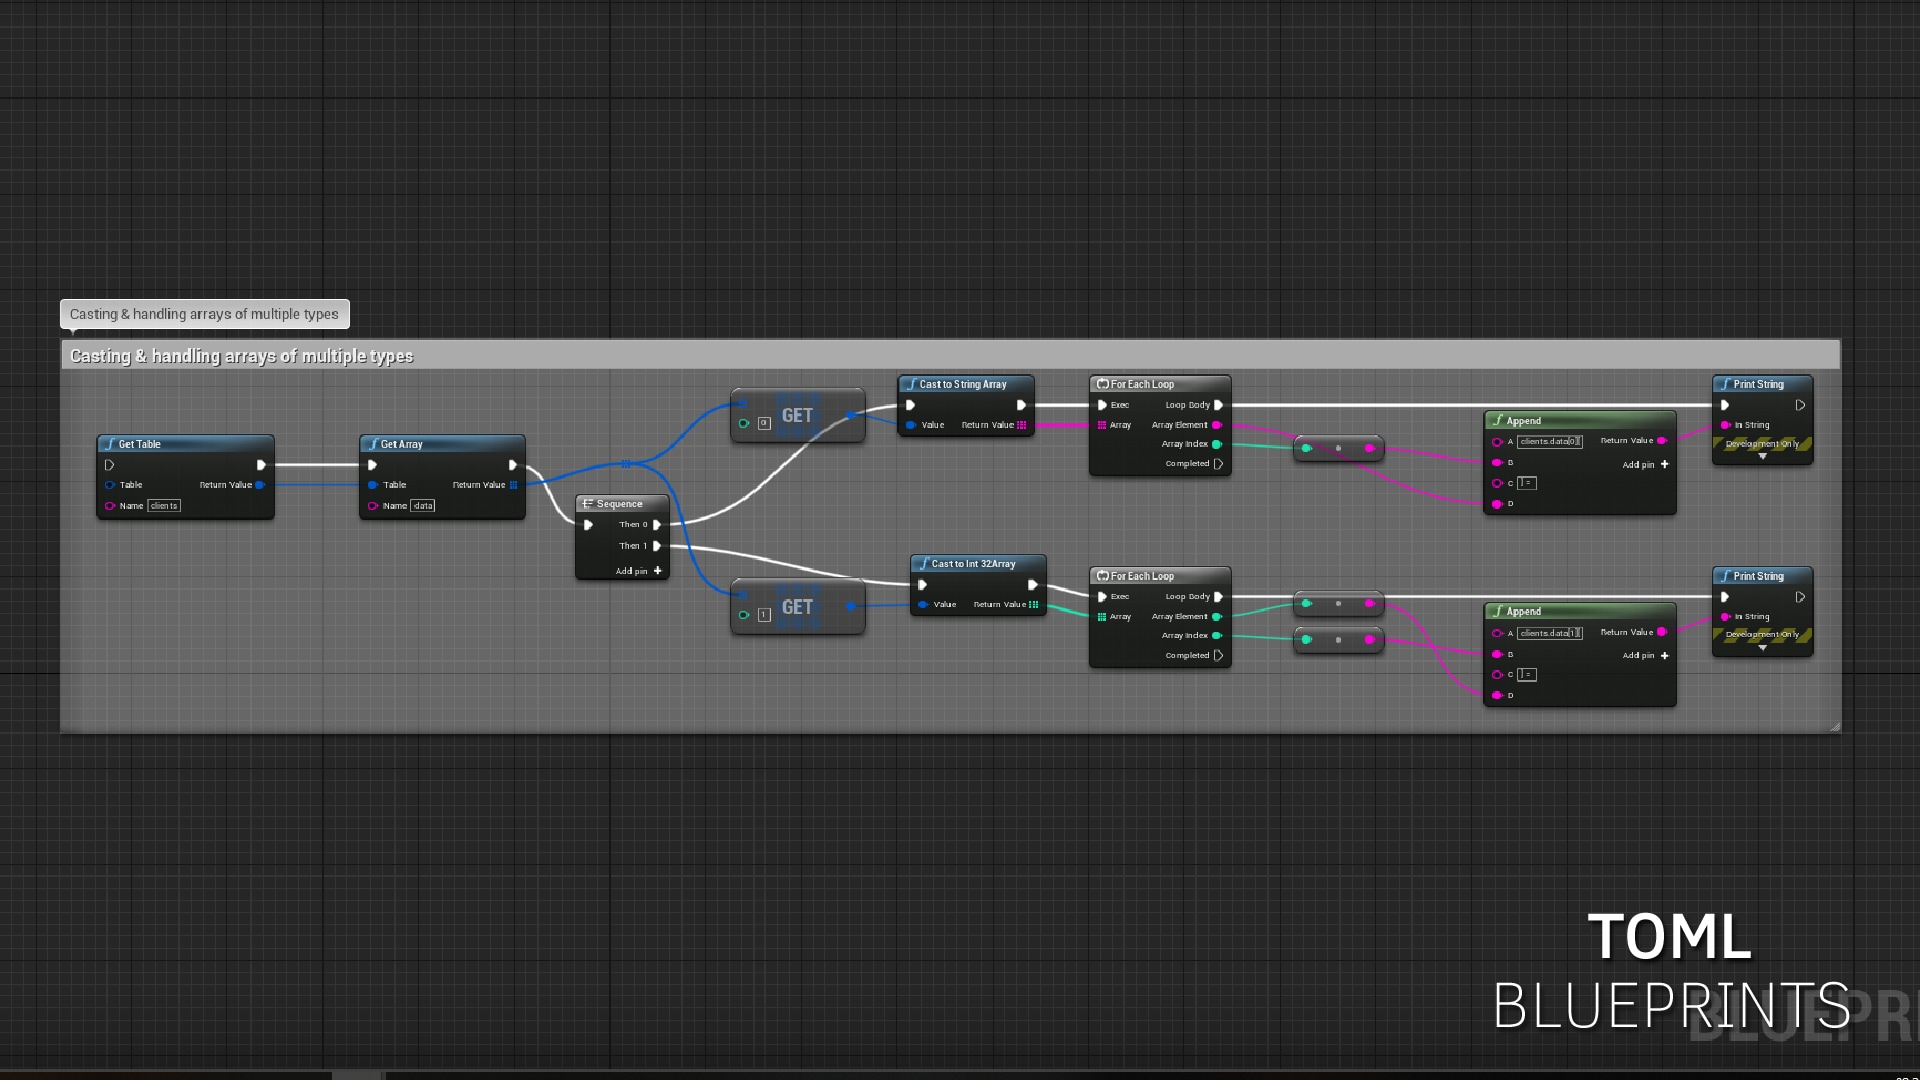Click the index field showing 1 on lower GET
The width and height of the screenshot is (1920, 1080).
pyautogui.click(x=764, y=616)
